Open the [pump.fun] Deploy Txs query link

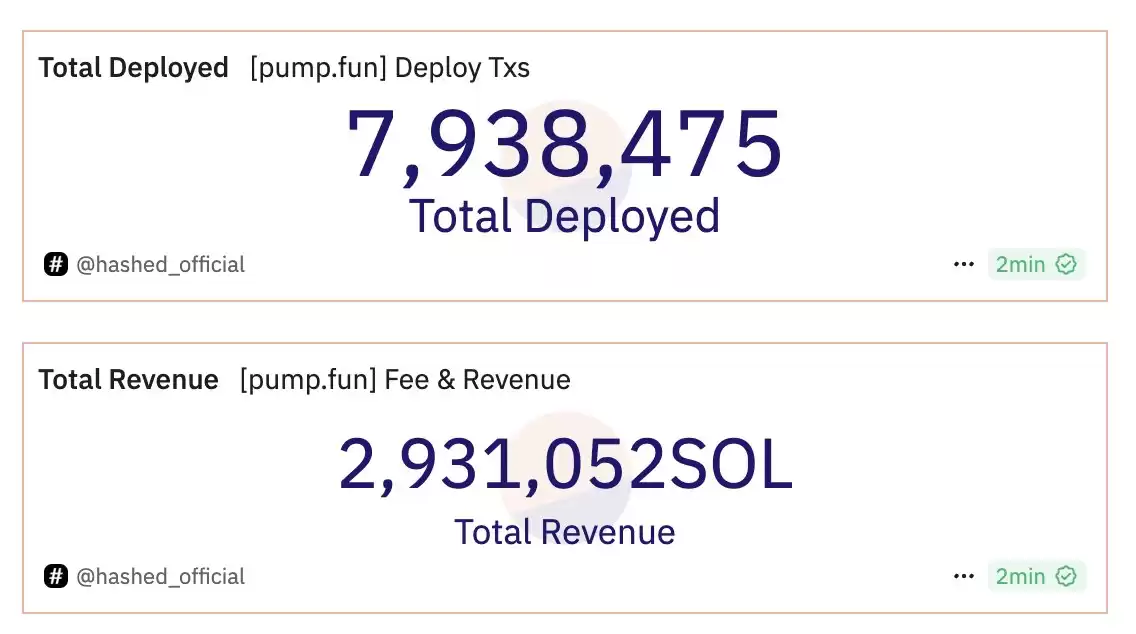[x=390, y=68]
